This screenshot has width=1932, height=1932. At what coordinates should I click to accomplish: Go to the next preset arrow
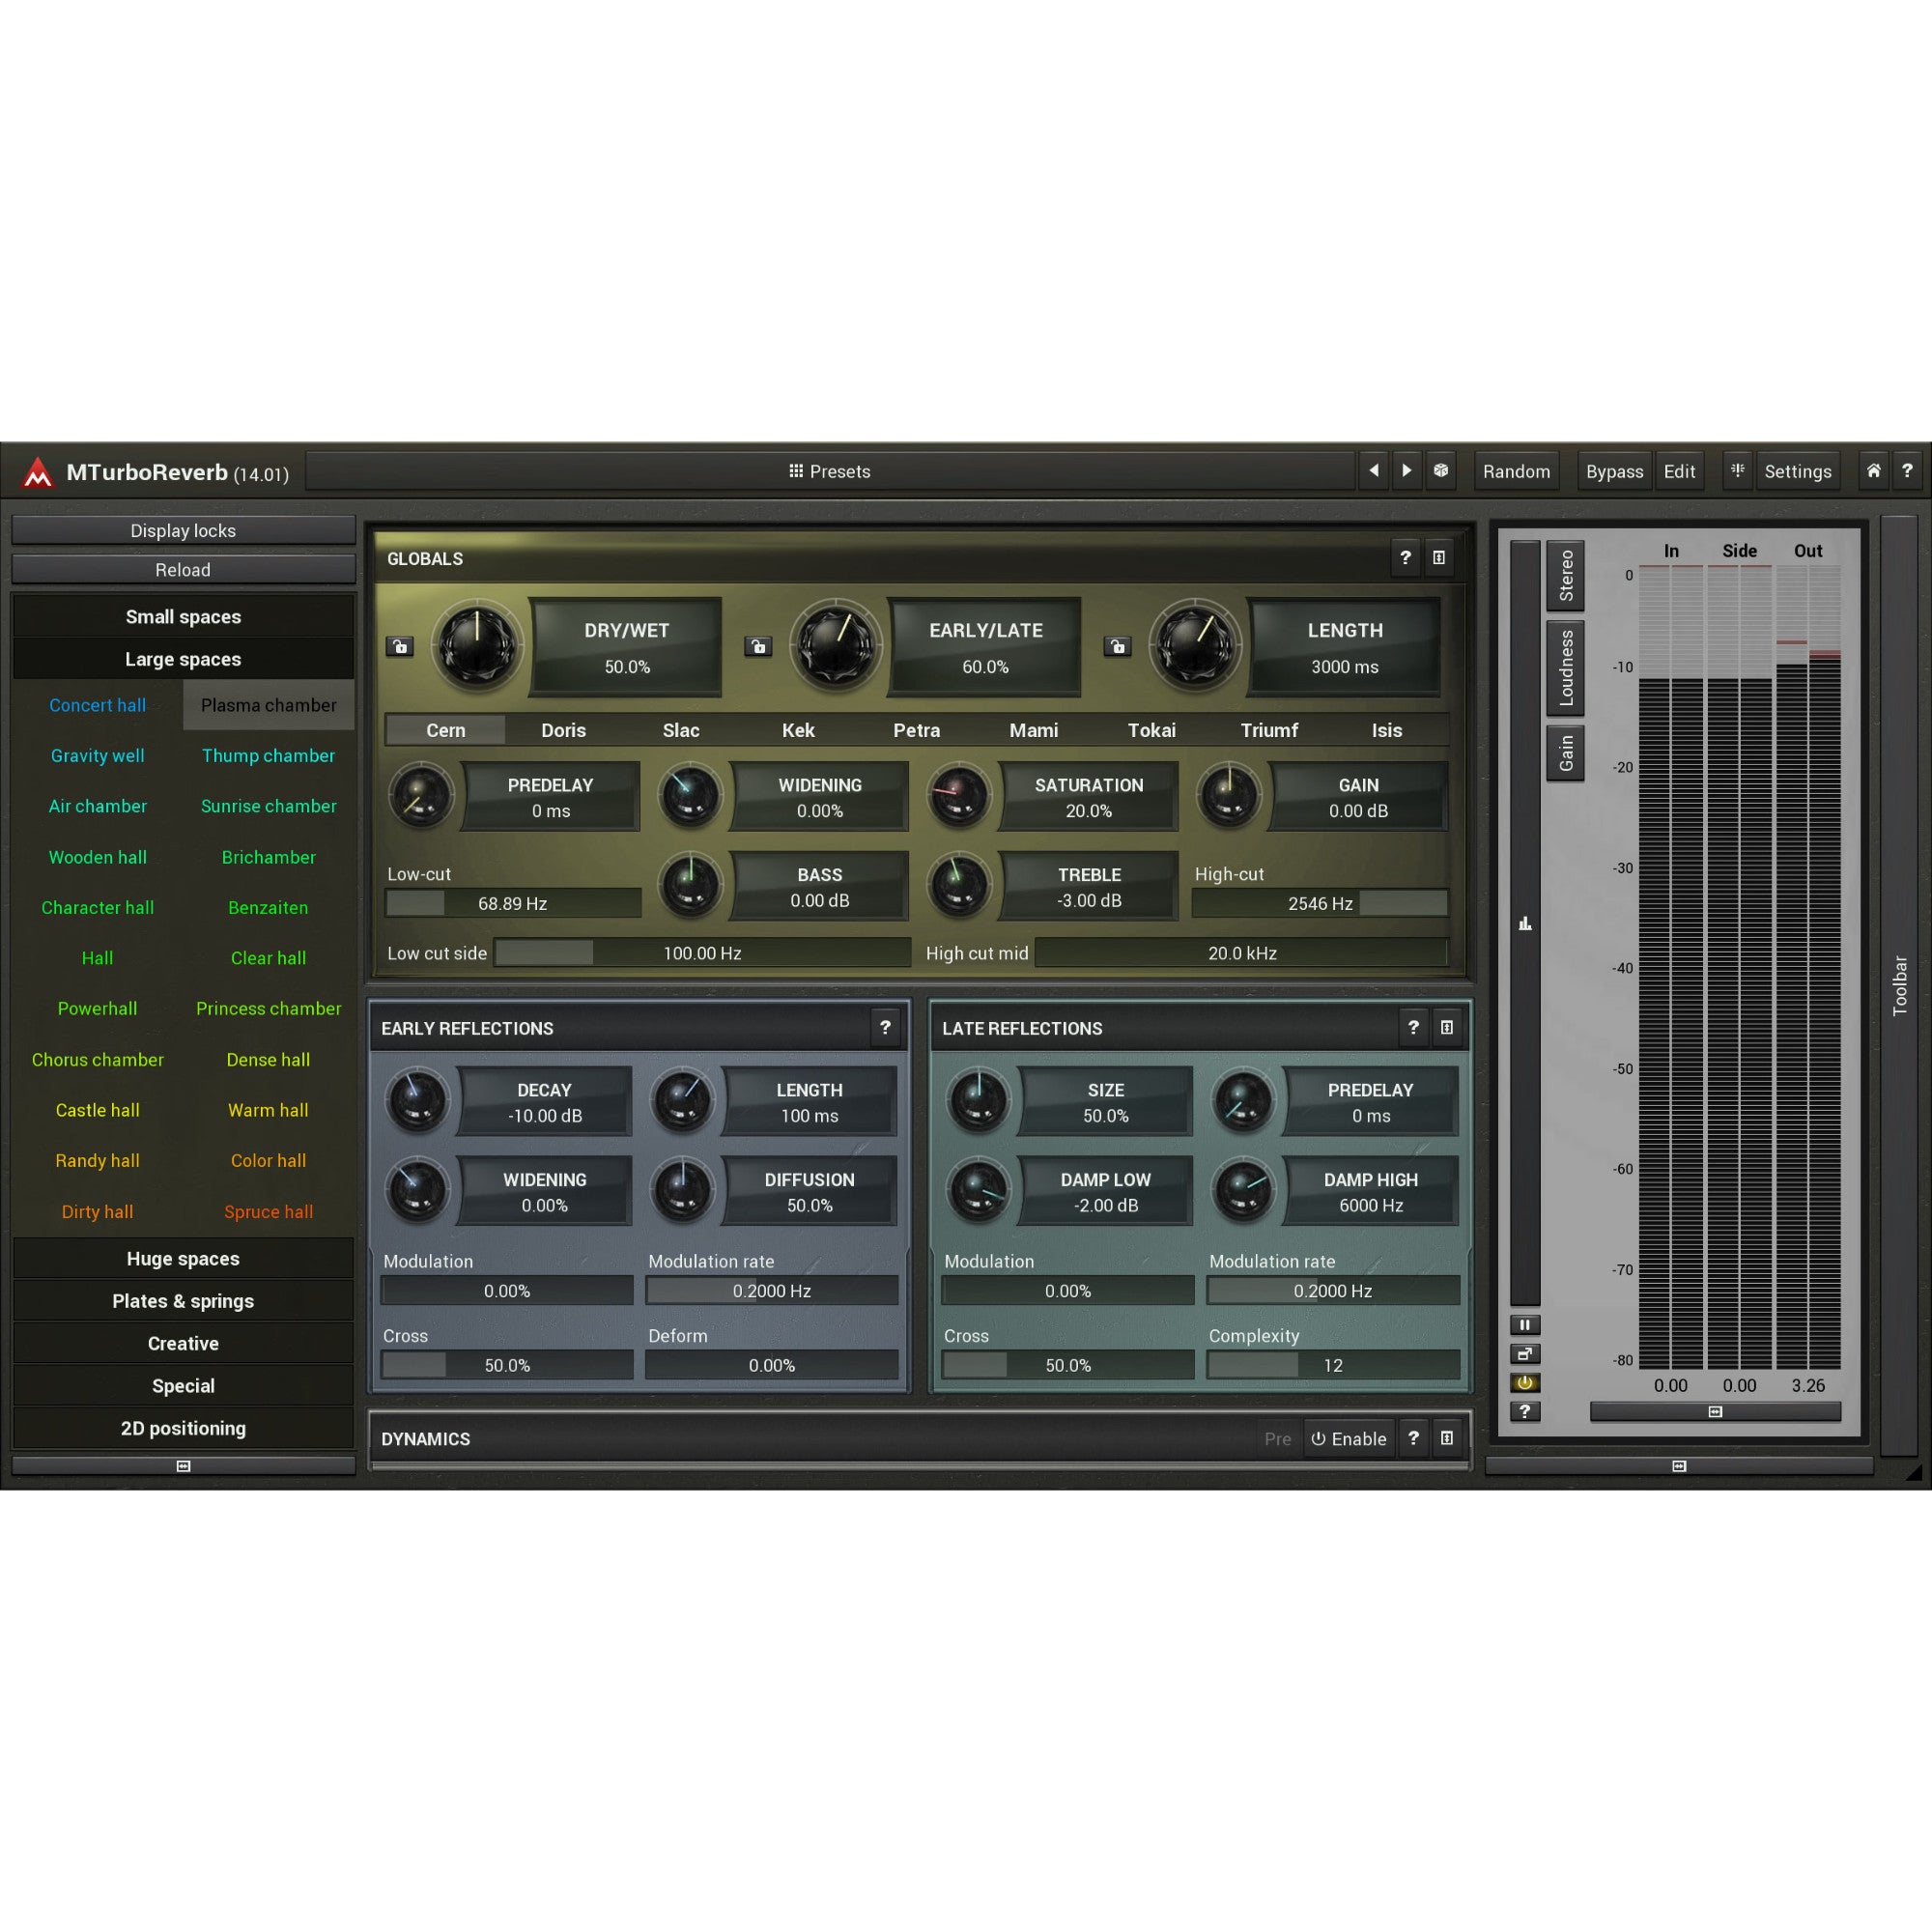(1406, 470)
